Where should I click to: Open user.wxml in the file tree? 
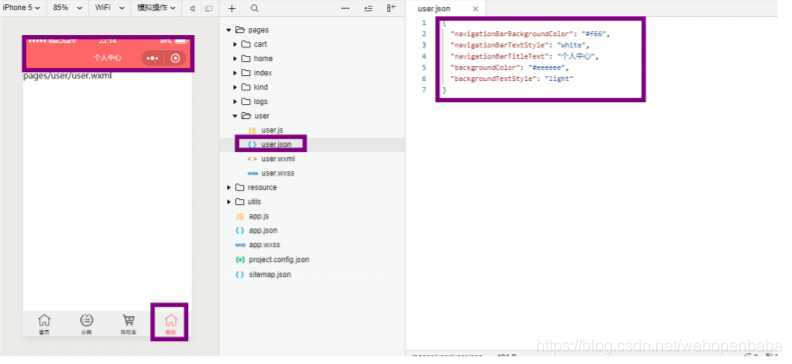click(271, 159)
